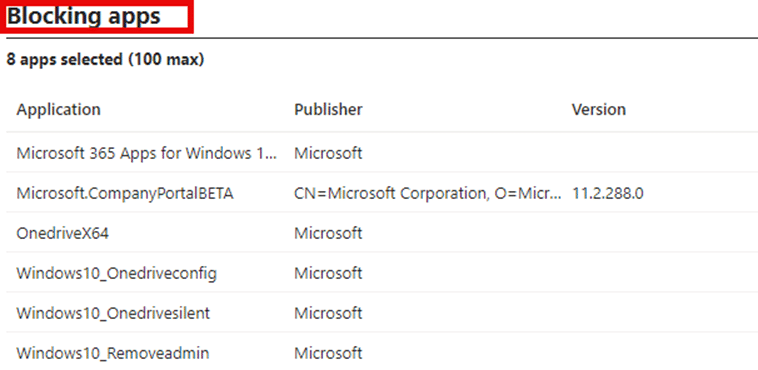This screenshot has width=758, height=370.
Task: Click Microsoft publisher for Microsoft 365 Apps
Action: [328, 153]
